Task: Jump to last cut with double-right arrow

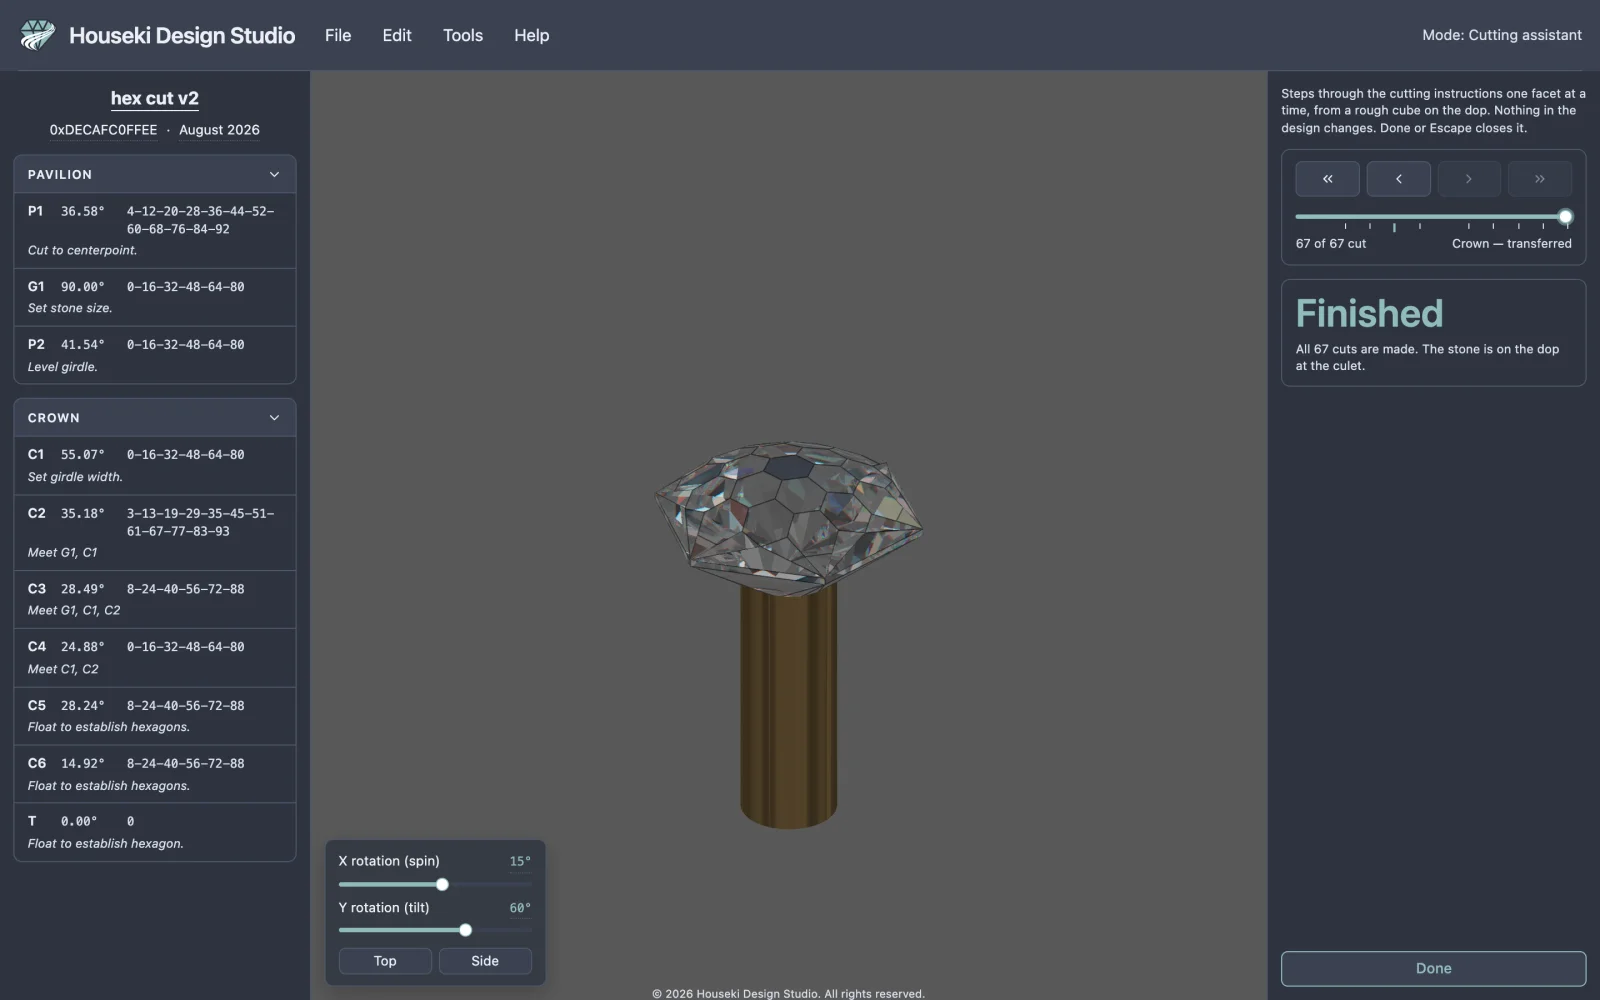Action: tap(1540, 179)
